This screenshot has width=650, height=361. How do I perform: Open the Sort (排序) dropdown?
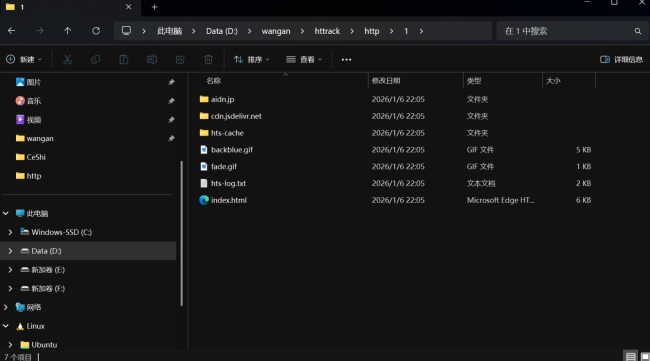[252, 60]
